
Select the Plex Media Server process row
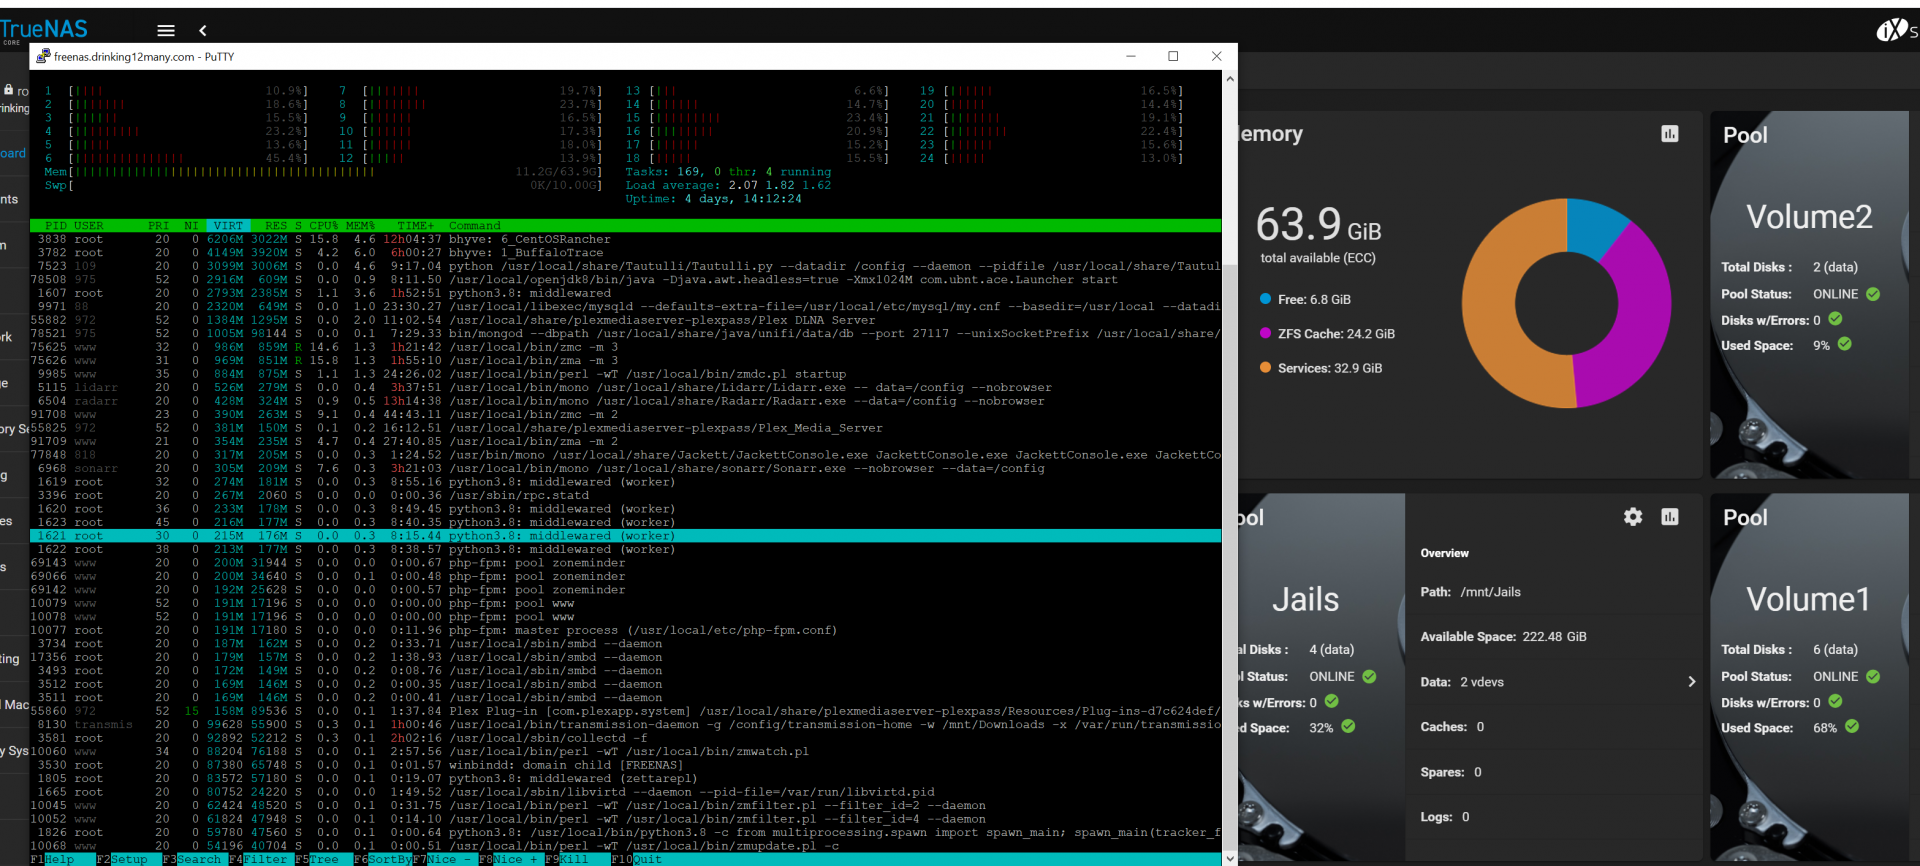(x=625, y=428)
